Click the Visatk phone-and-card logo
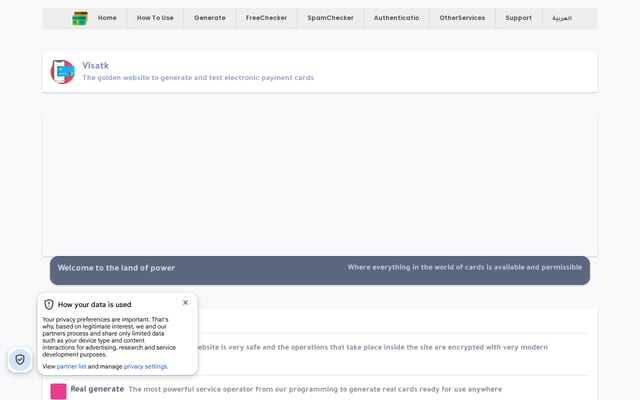The image size is (640, 400). pos(62,72)
